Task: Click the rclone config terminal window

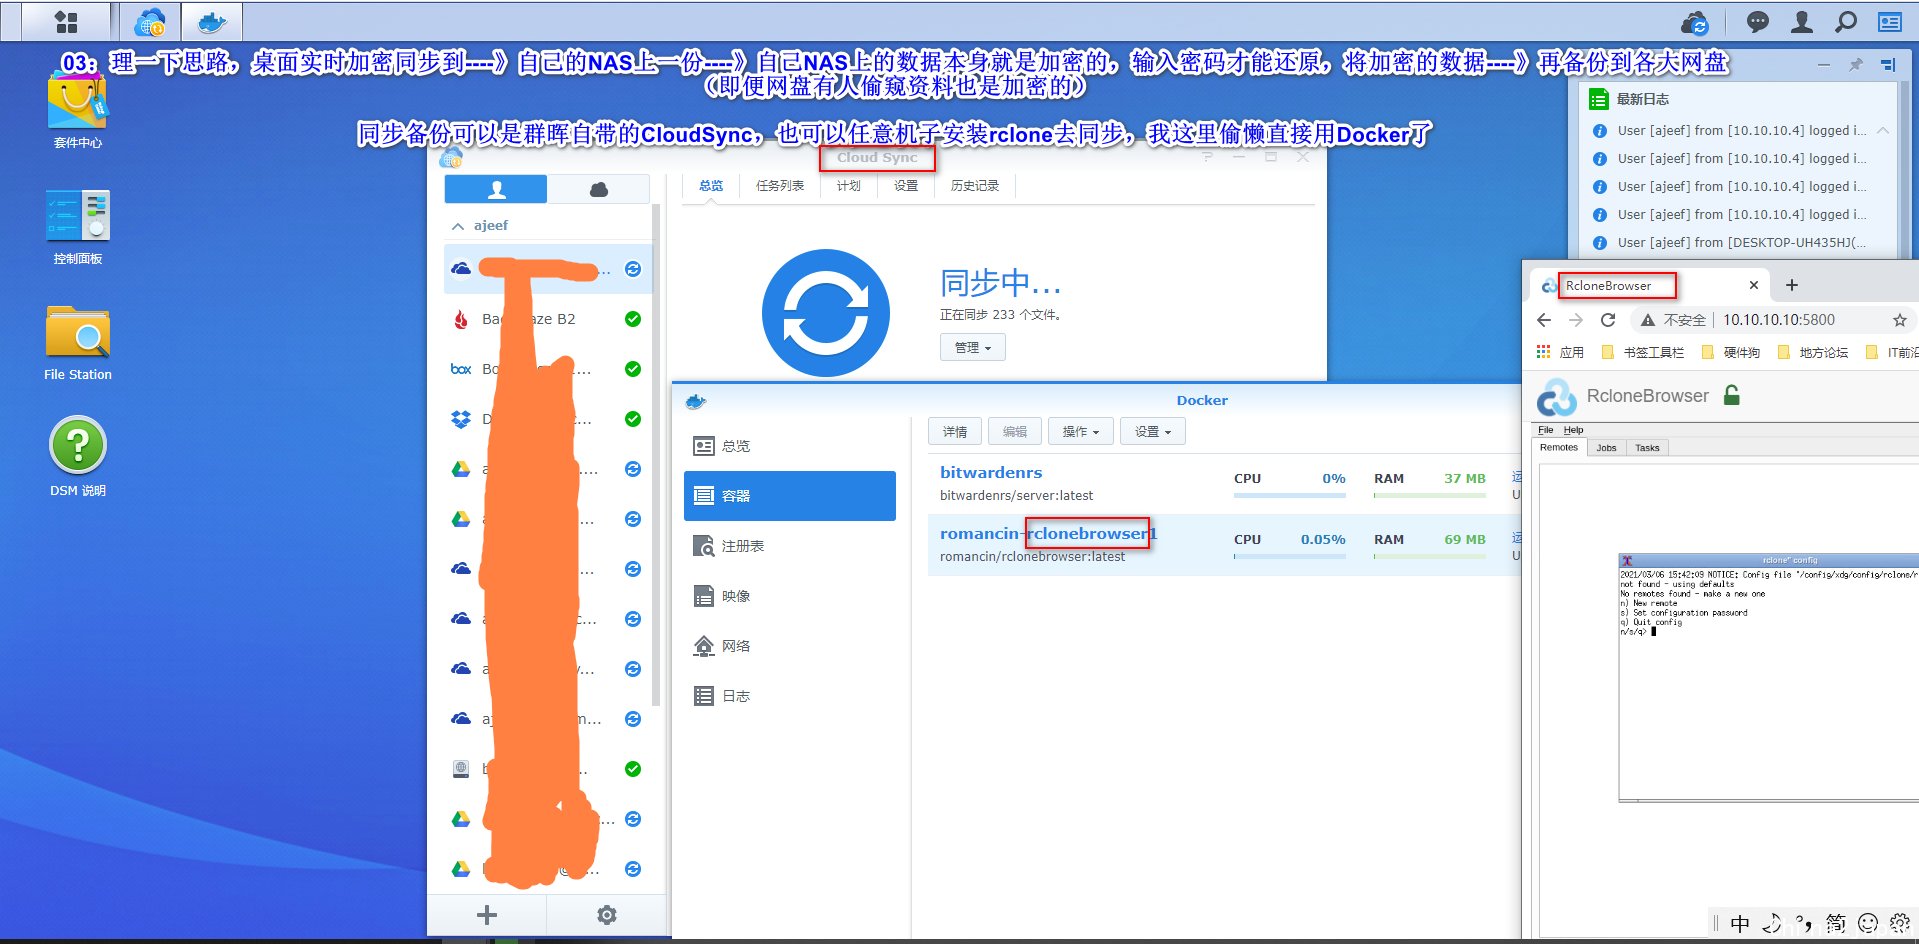Action: point(1768,678)
